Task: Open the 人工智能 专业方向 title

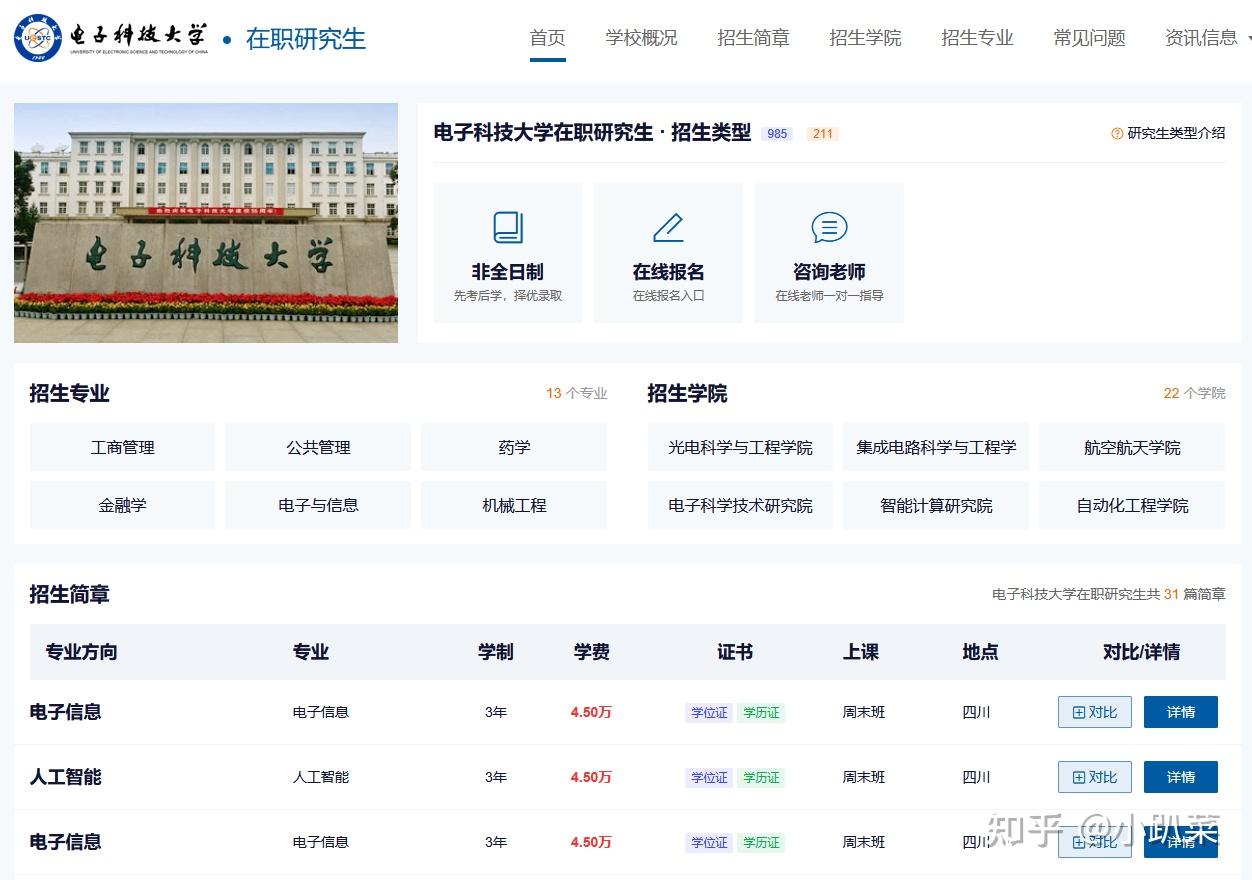Action: pos(66,777)
